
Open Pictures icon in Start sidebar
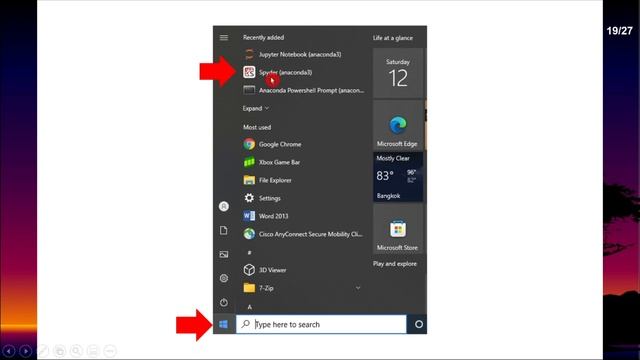224,254
